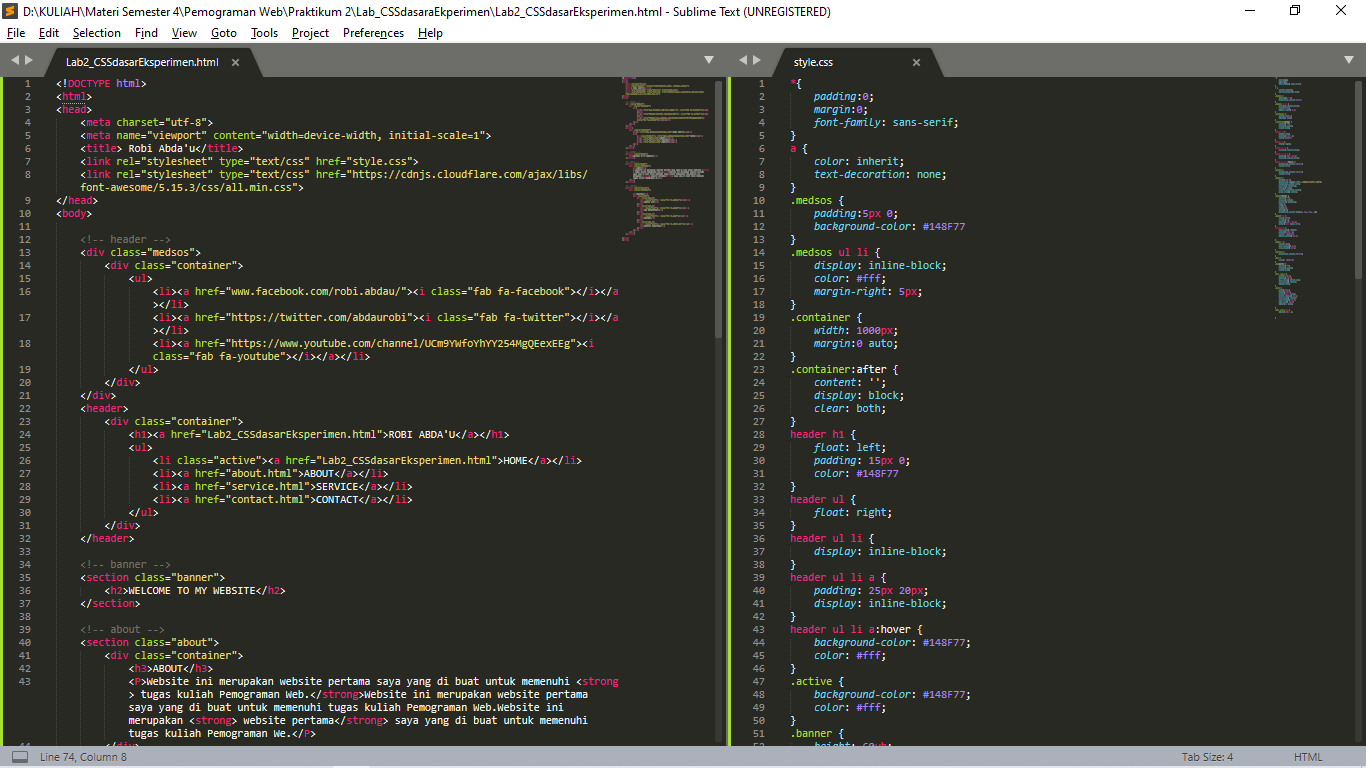
Task: Click the 'about.html' href value
Action: coord(260,473)
